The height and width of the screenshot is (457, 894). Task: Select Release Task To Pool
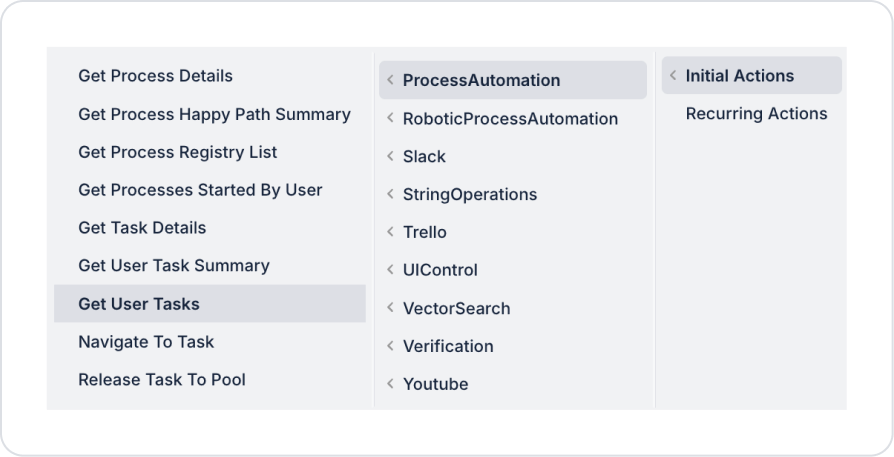click(x=162, y=380)
